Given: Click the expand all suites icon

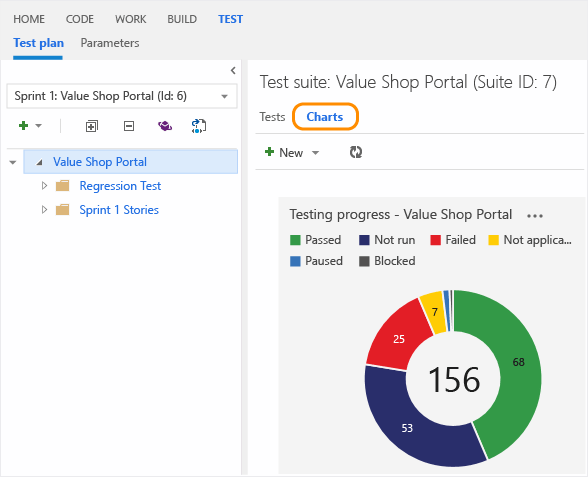Looking at the screenshot, I should pyautogui.click(x=92, y=126).
